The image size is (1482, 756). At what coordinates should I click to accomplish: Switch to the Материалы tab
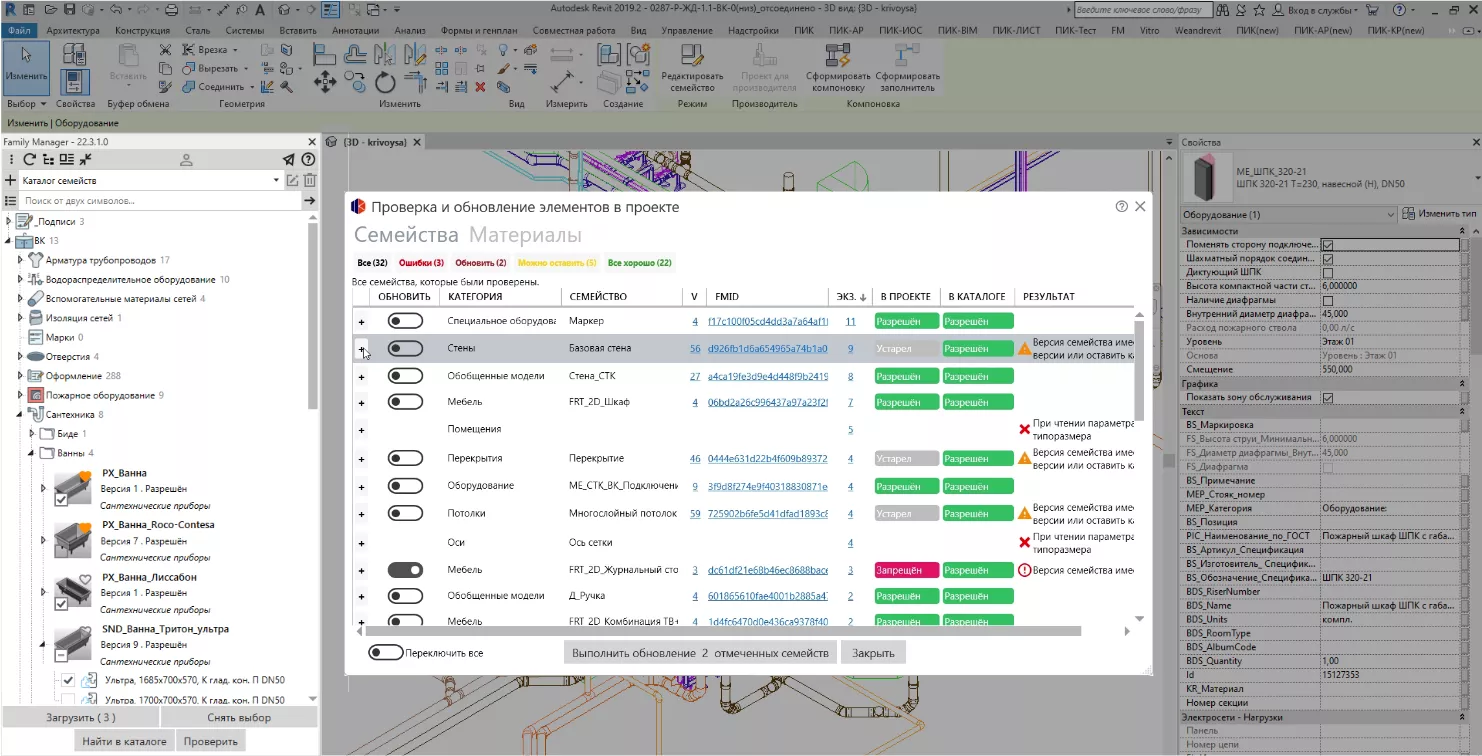pos(525,236)
